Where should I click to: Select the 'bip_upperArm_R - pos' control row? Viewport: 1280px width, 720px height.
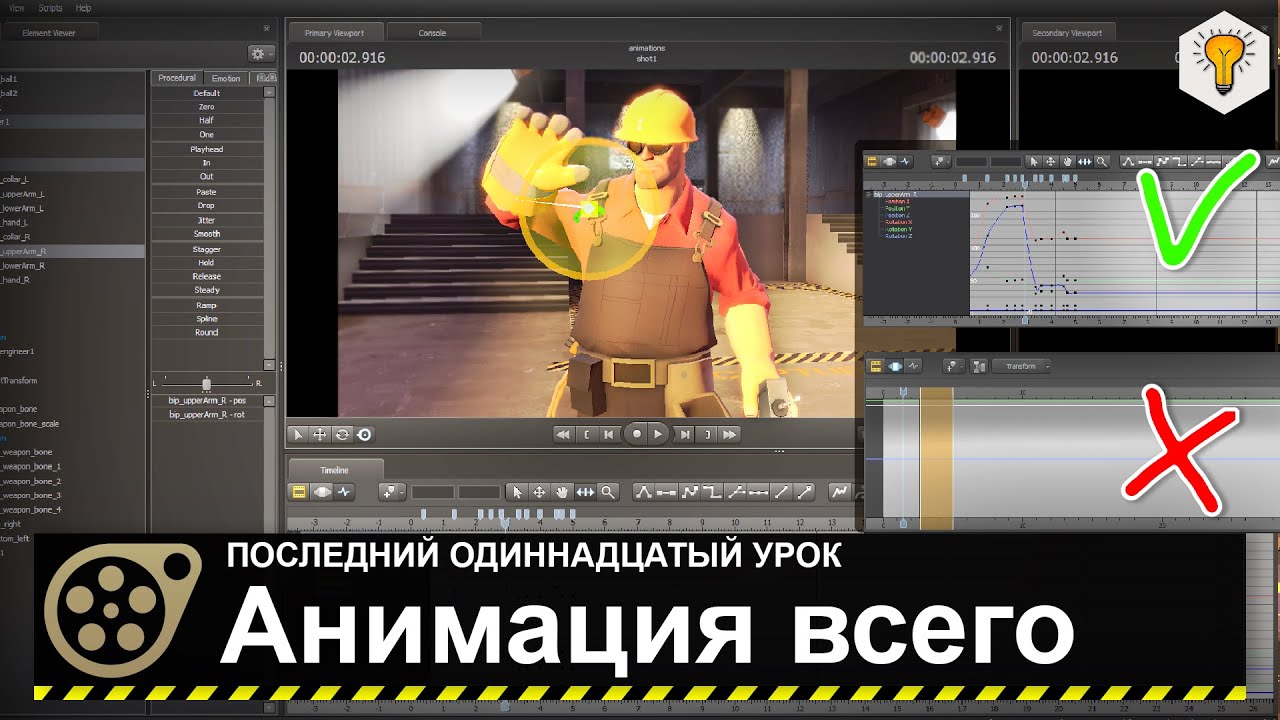coord(206,400)
